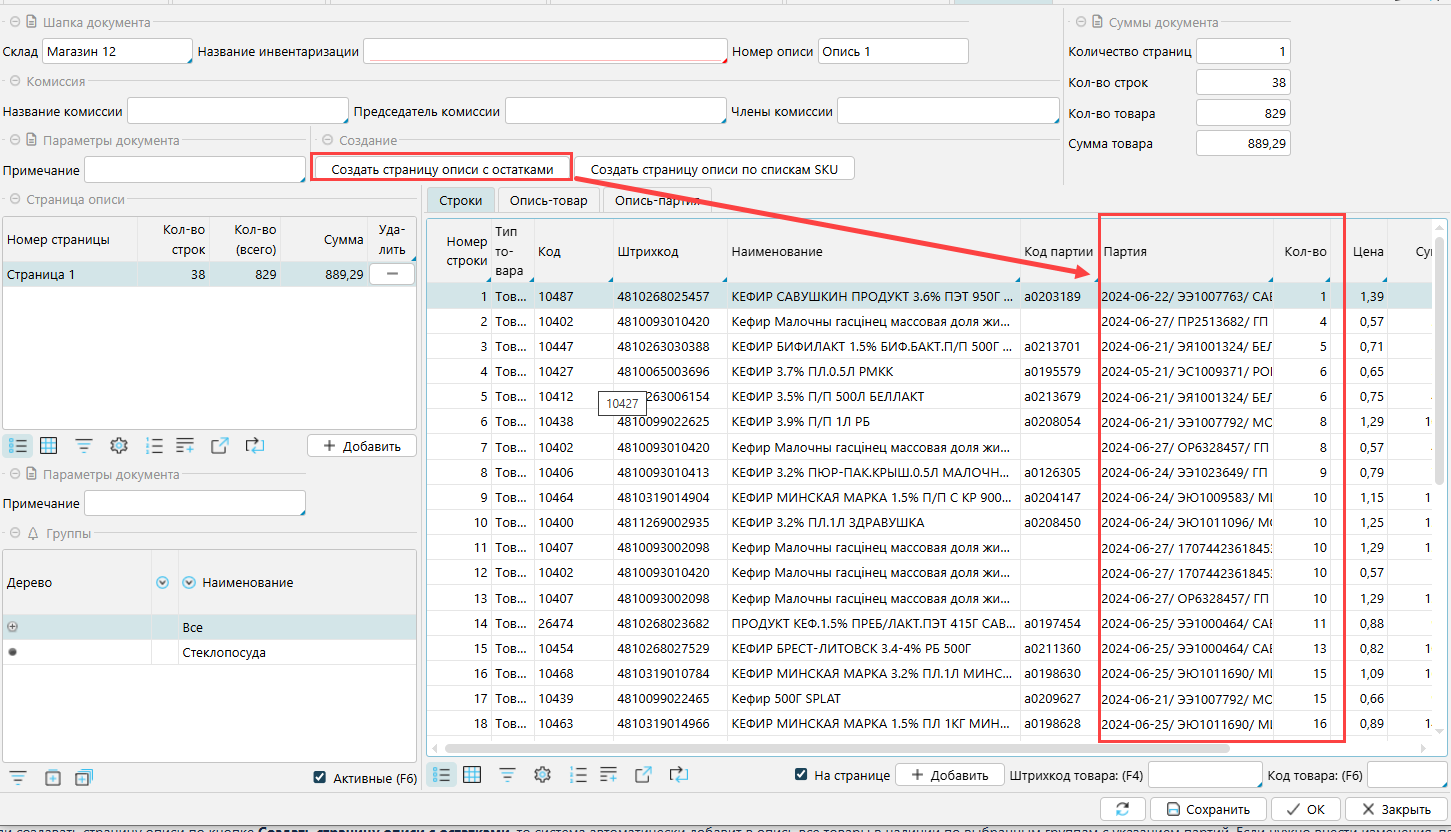Click the single-square plus icon under Группы tree

[x=53, y=777]
